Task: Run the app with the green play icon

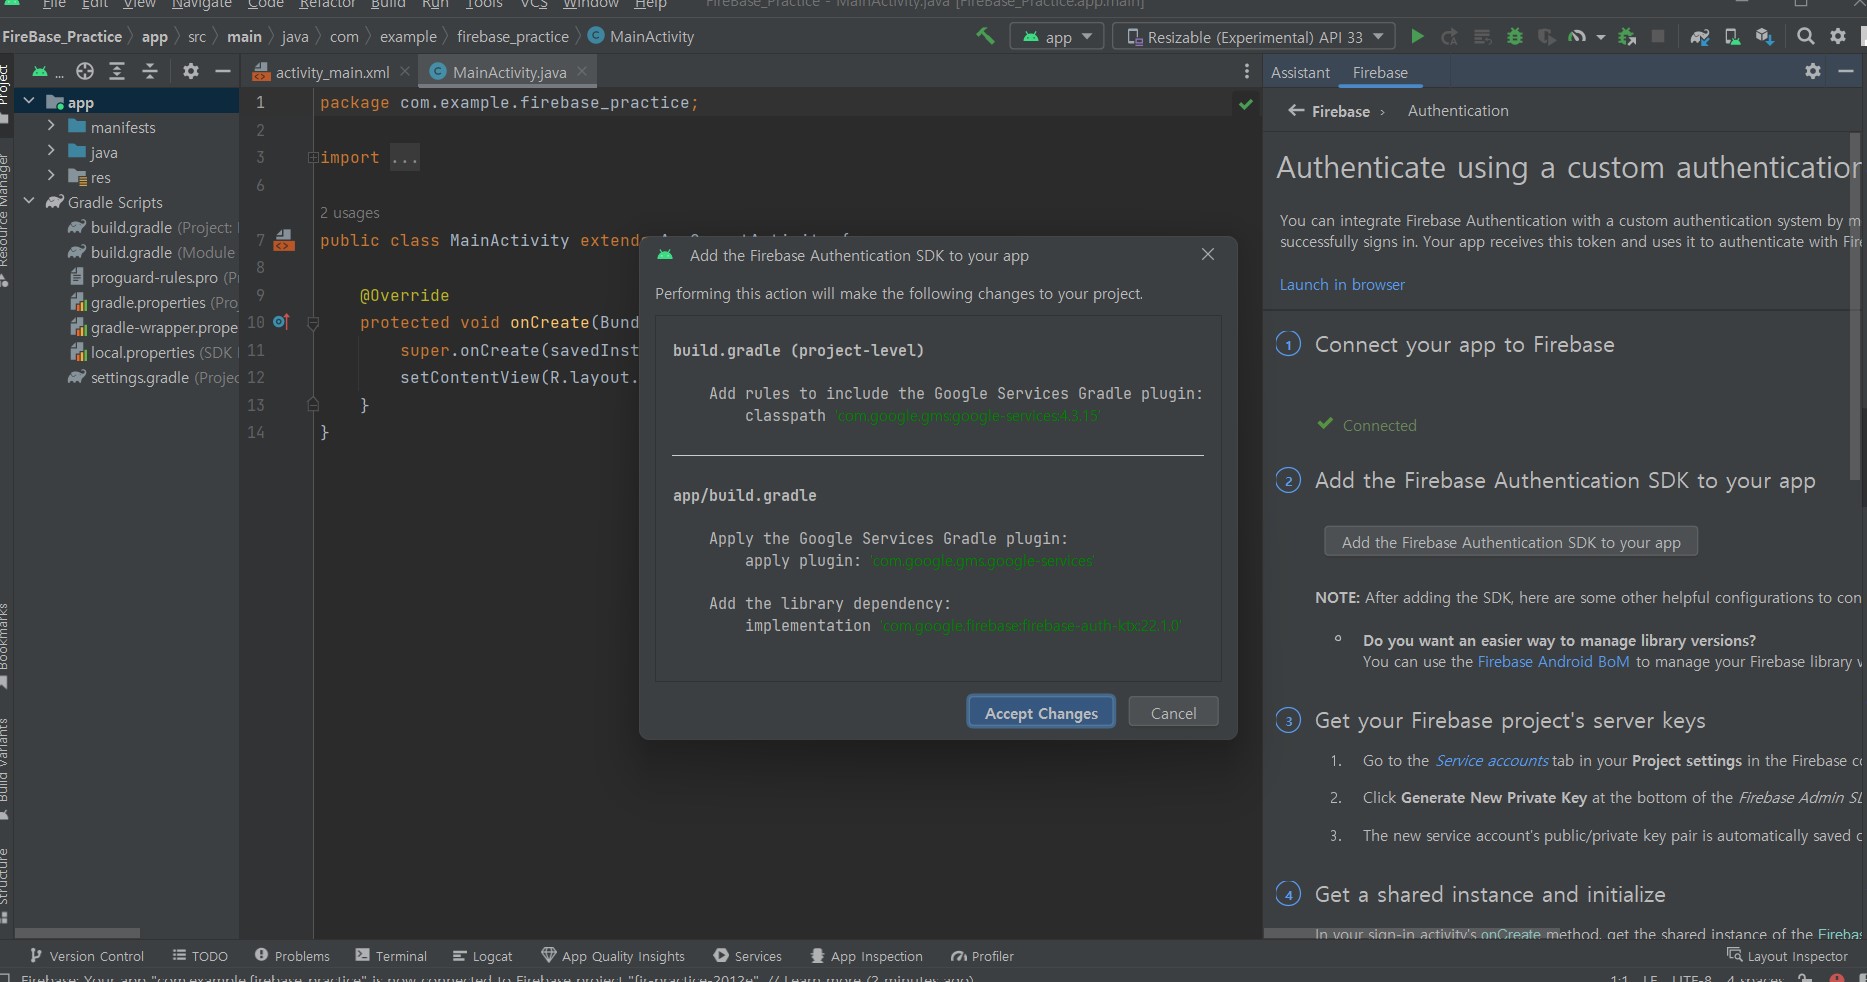Action: point(1417,37)
